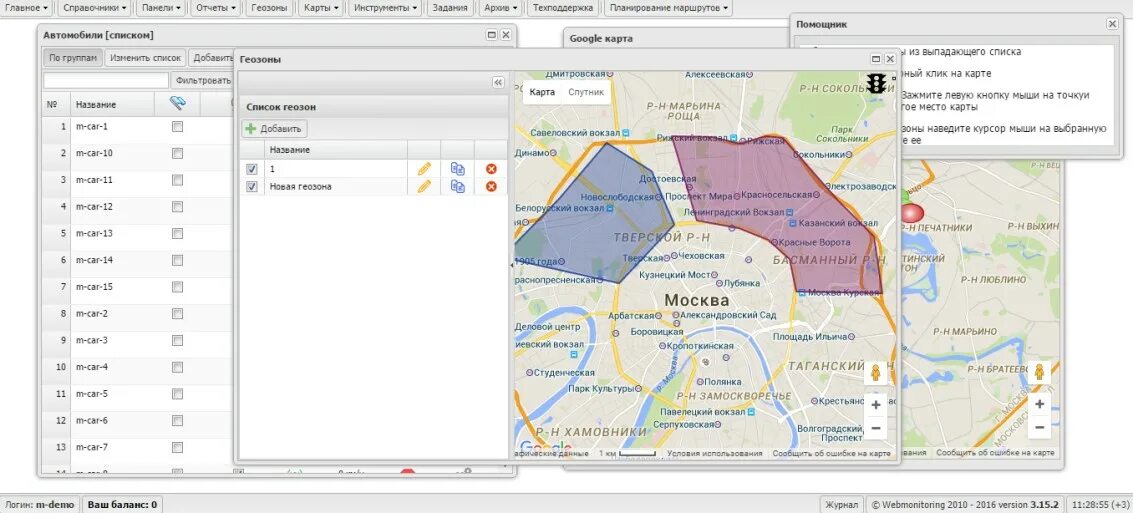Viewport: 1133px width, 513px height.
Task: Click the Изменить список button
Action: click(145, 58)
